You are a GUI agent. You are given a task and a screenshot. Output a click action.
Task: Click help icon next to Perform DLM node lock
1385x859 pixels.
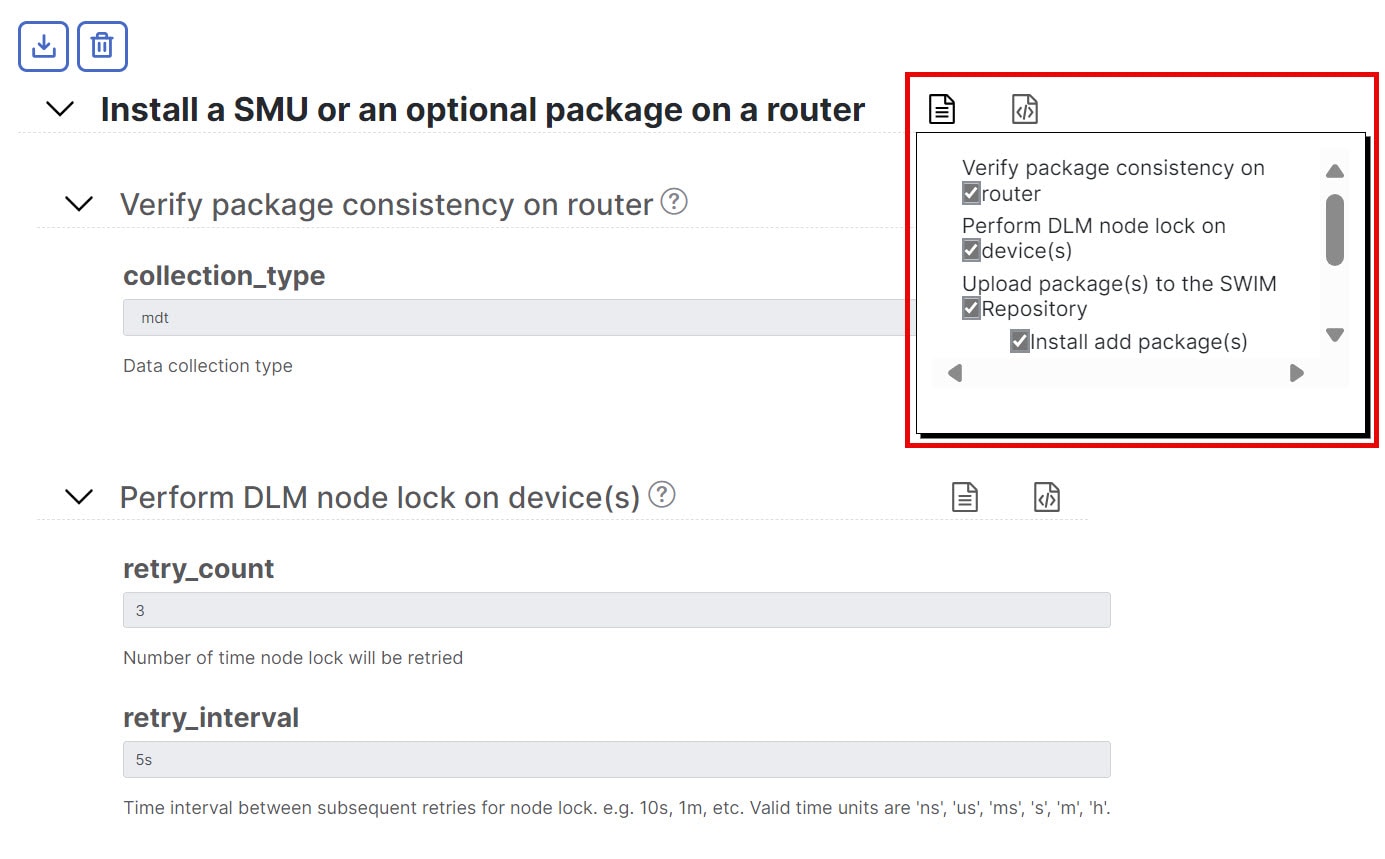coord(662,494)
